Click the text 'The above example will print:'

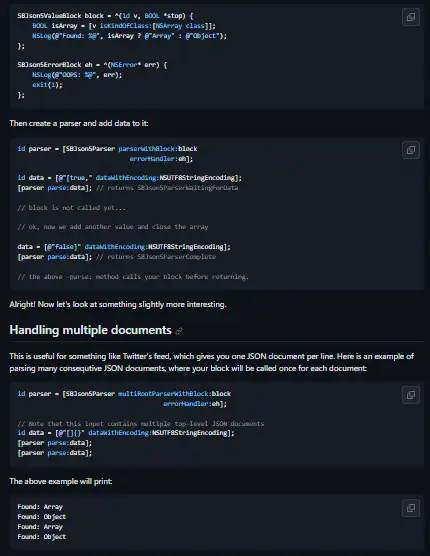pos(61,482)
